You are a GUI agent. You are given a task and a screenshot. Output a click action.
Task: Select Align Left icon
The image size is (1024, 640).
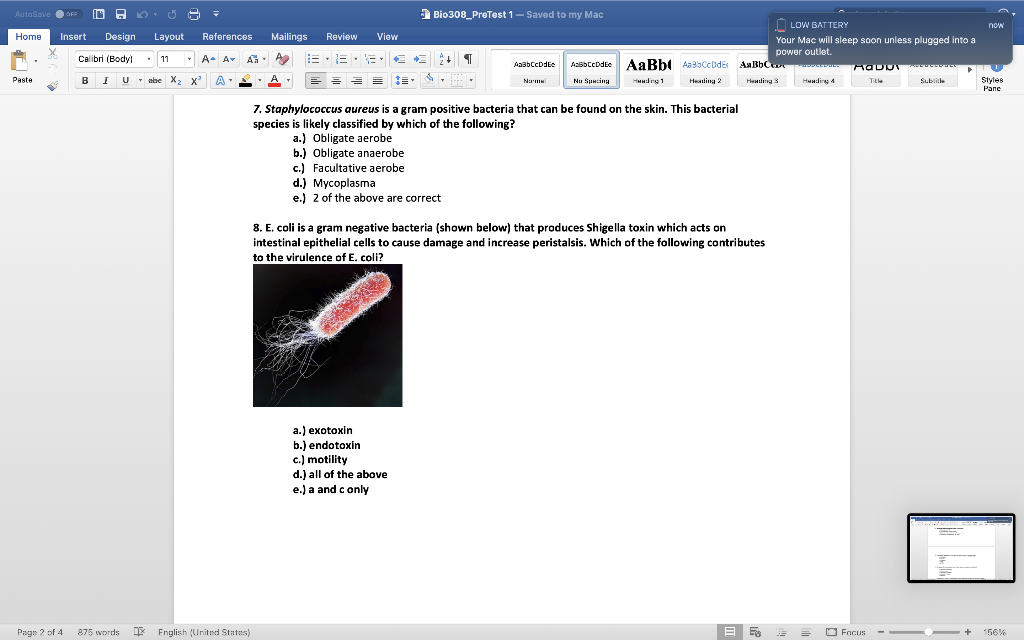pos(315,80)
